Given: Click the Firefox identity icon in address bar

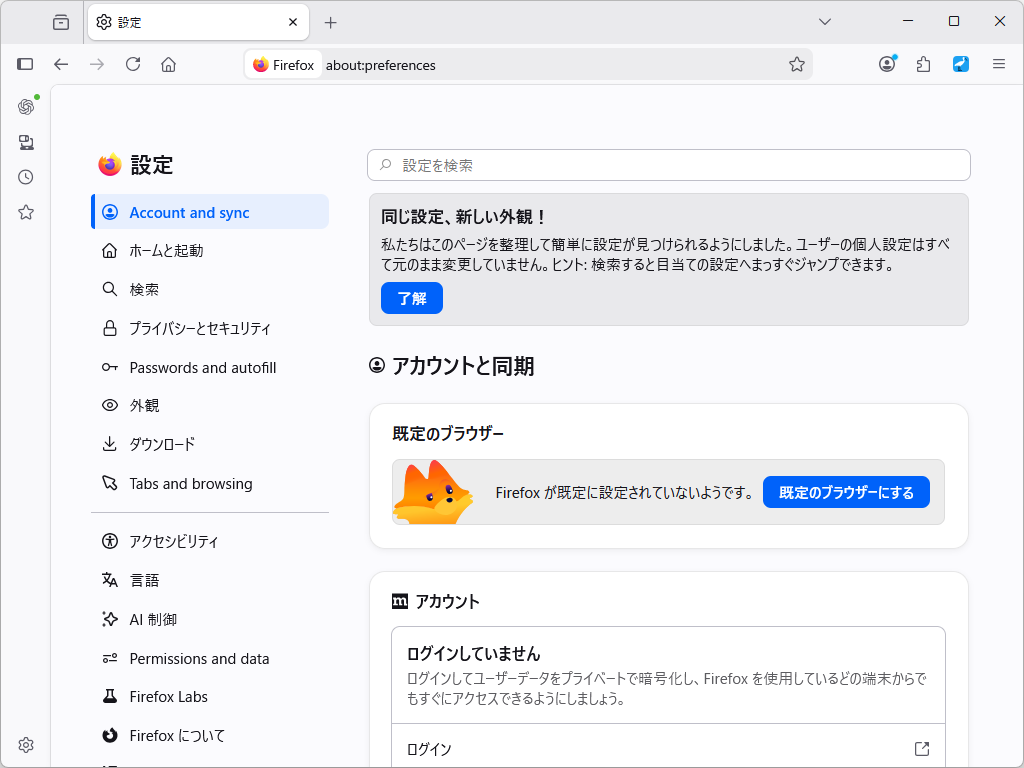Looking at the screenshot, I should pos(284,65).
